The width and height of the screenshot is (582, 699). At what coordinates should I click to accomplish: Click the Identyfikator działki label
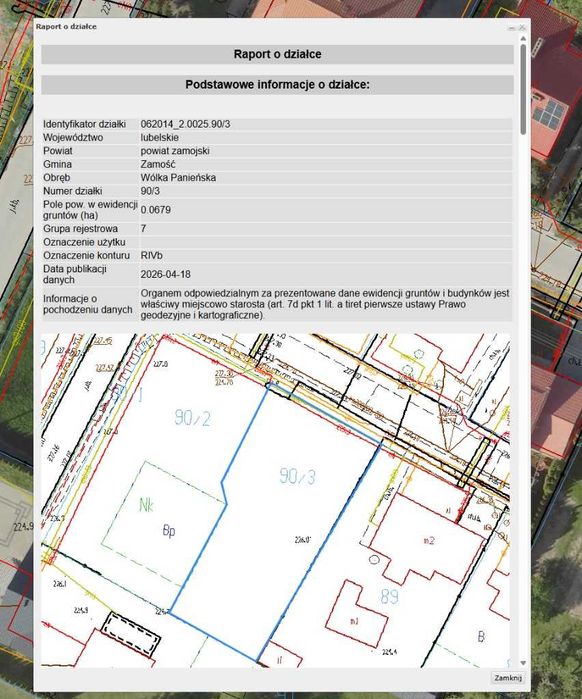[84, 124]
